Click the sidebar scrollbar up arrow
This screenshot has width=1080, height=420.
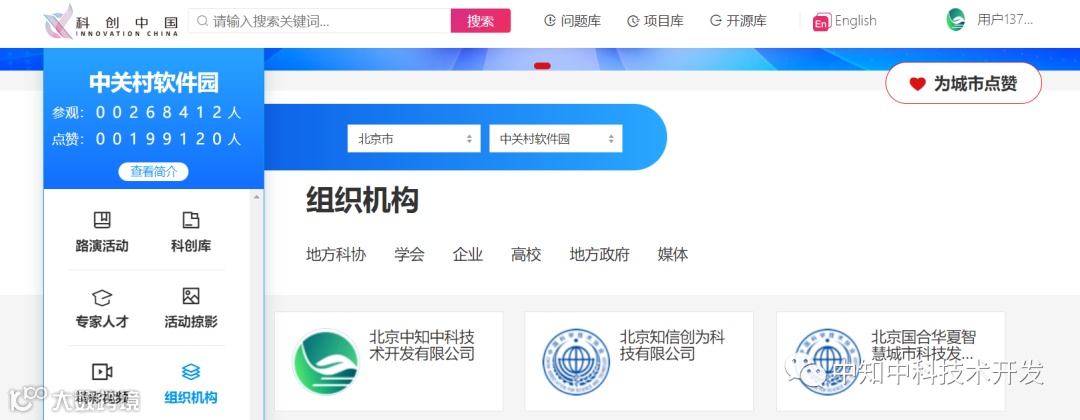257,197
